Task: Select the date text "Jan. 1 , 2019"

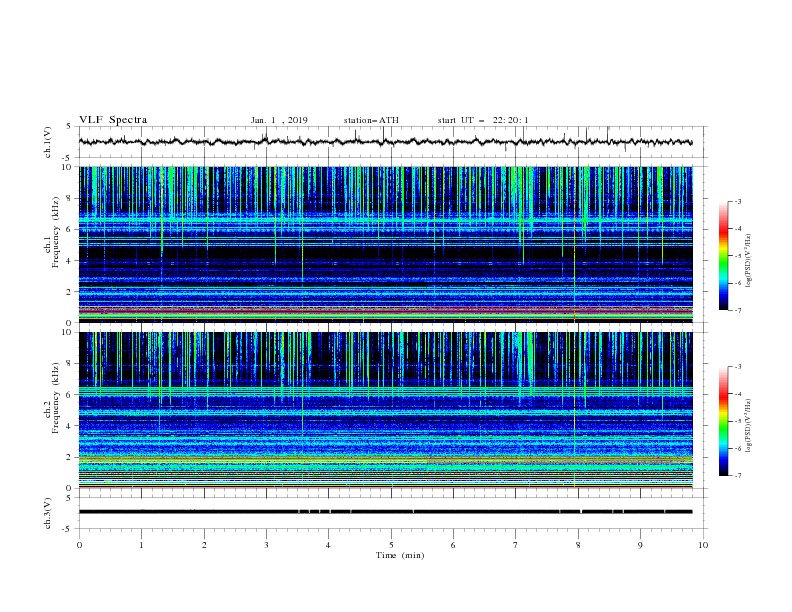Action: (279, 120)
